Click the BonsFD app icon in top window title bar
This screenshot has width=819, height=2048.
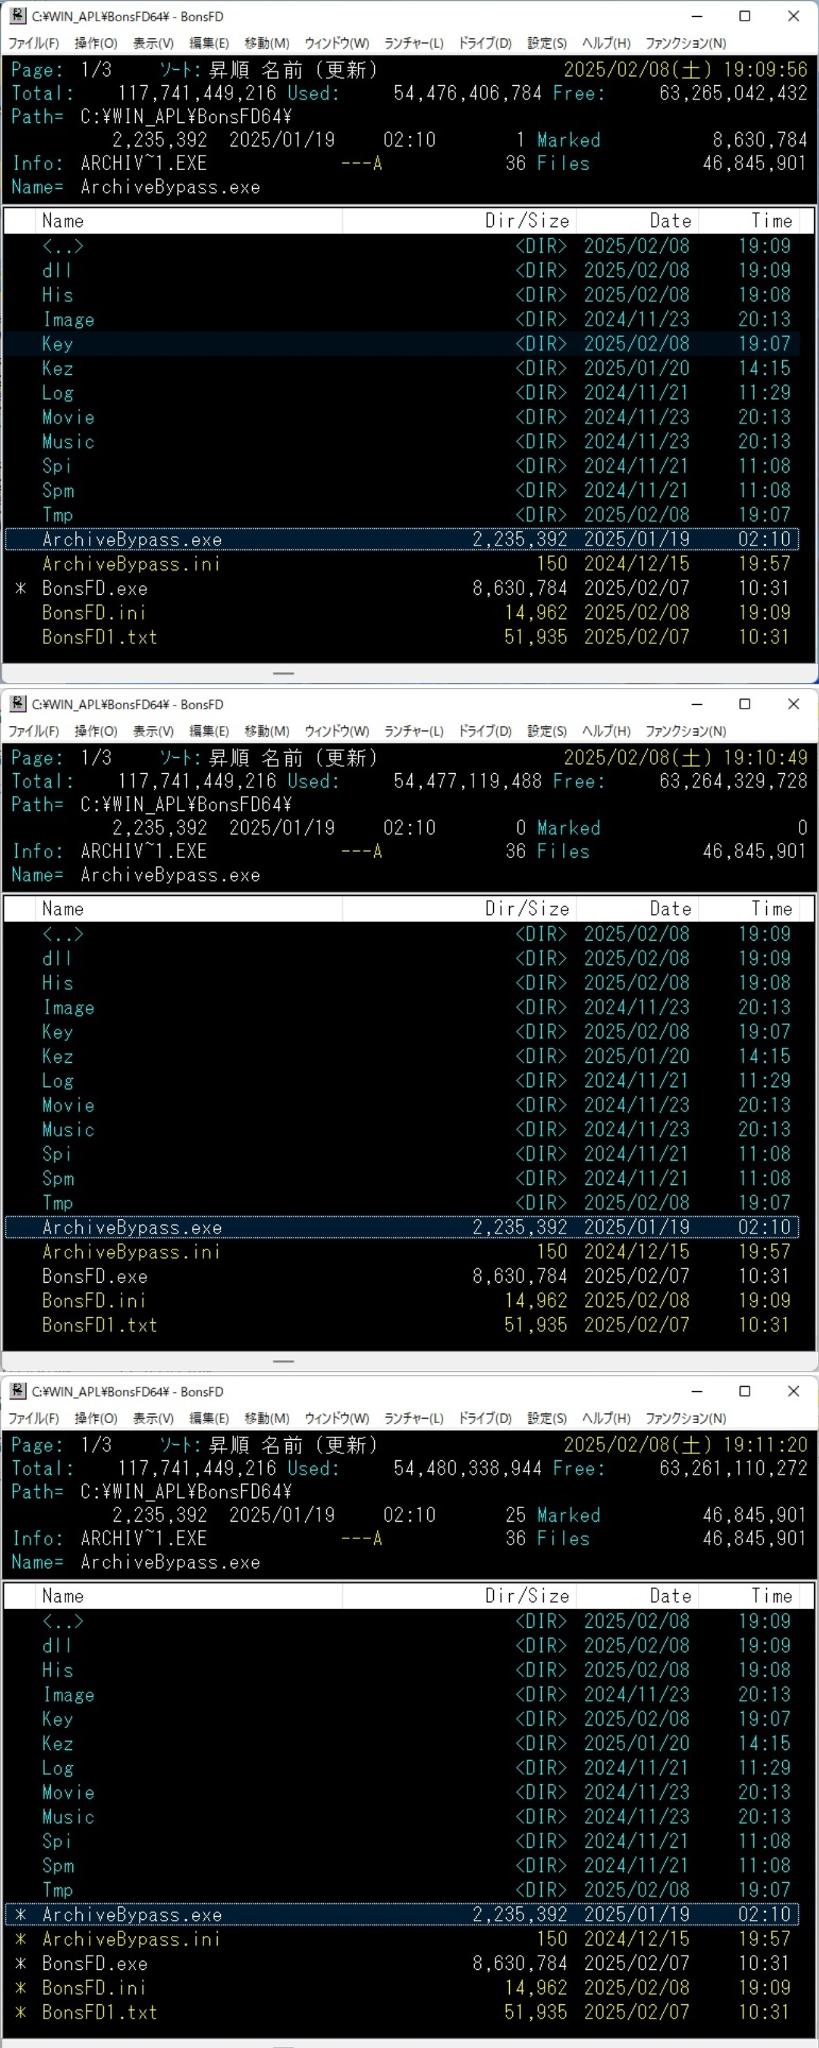coord(17,17)
